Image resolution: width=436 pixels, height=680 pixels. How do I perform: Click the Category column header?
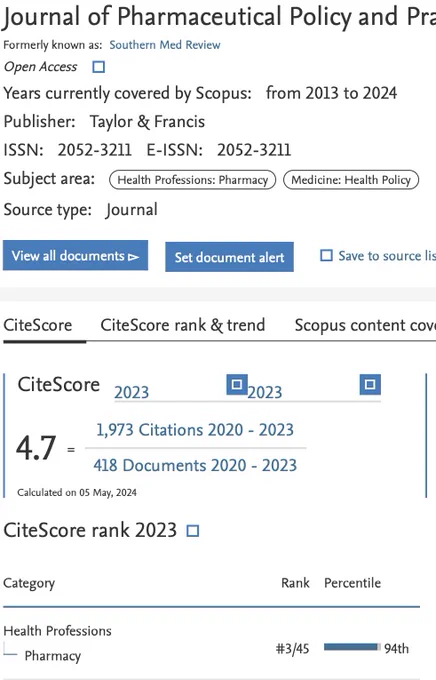29,583
